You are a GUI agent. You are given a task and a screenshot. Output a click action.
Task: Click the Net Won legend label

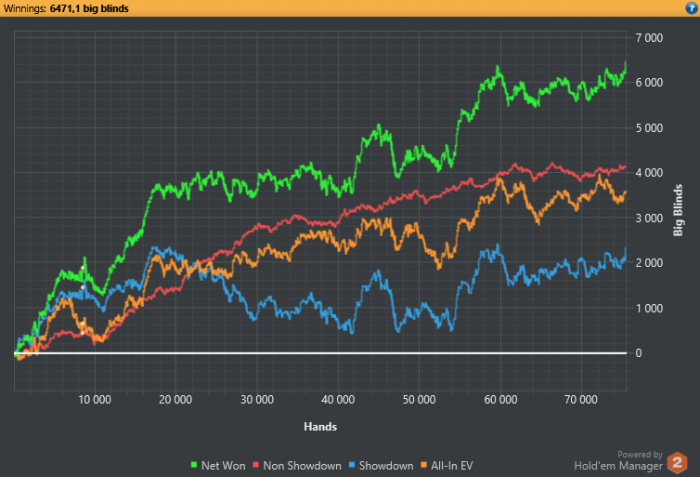(223, 466)
